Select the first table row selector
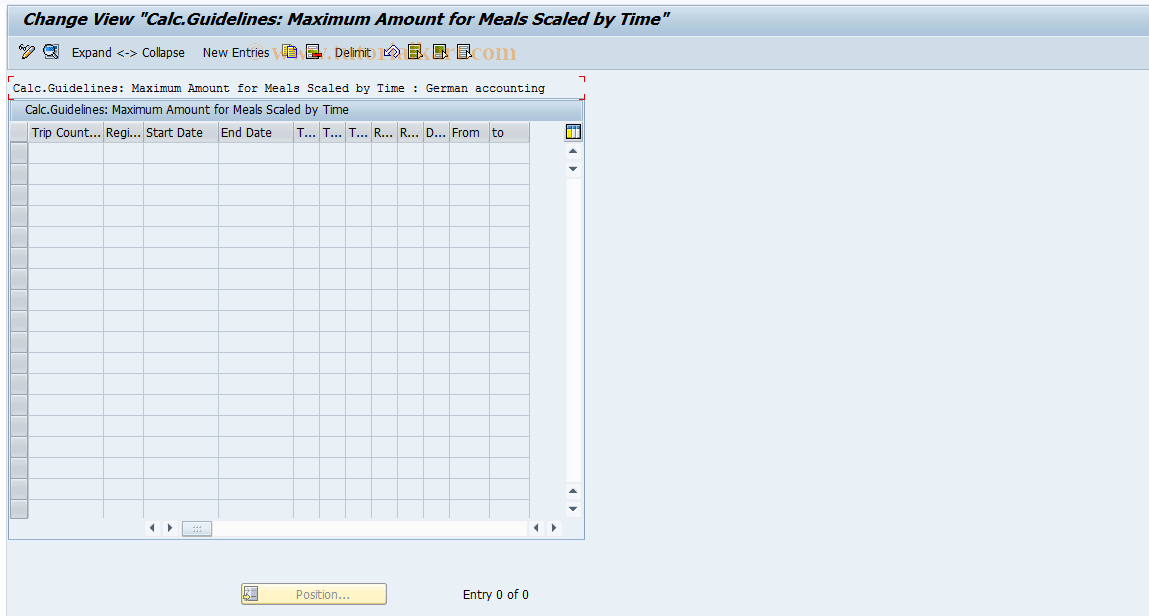 tap(19, 152)
